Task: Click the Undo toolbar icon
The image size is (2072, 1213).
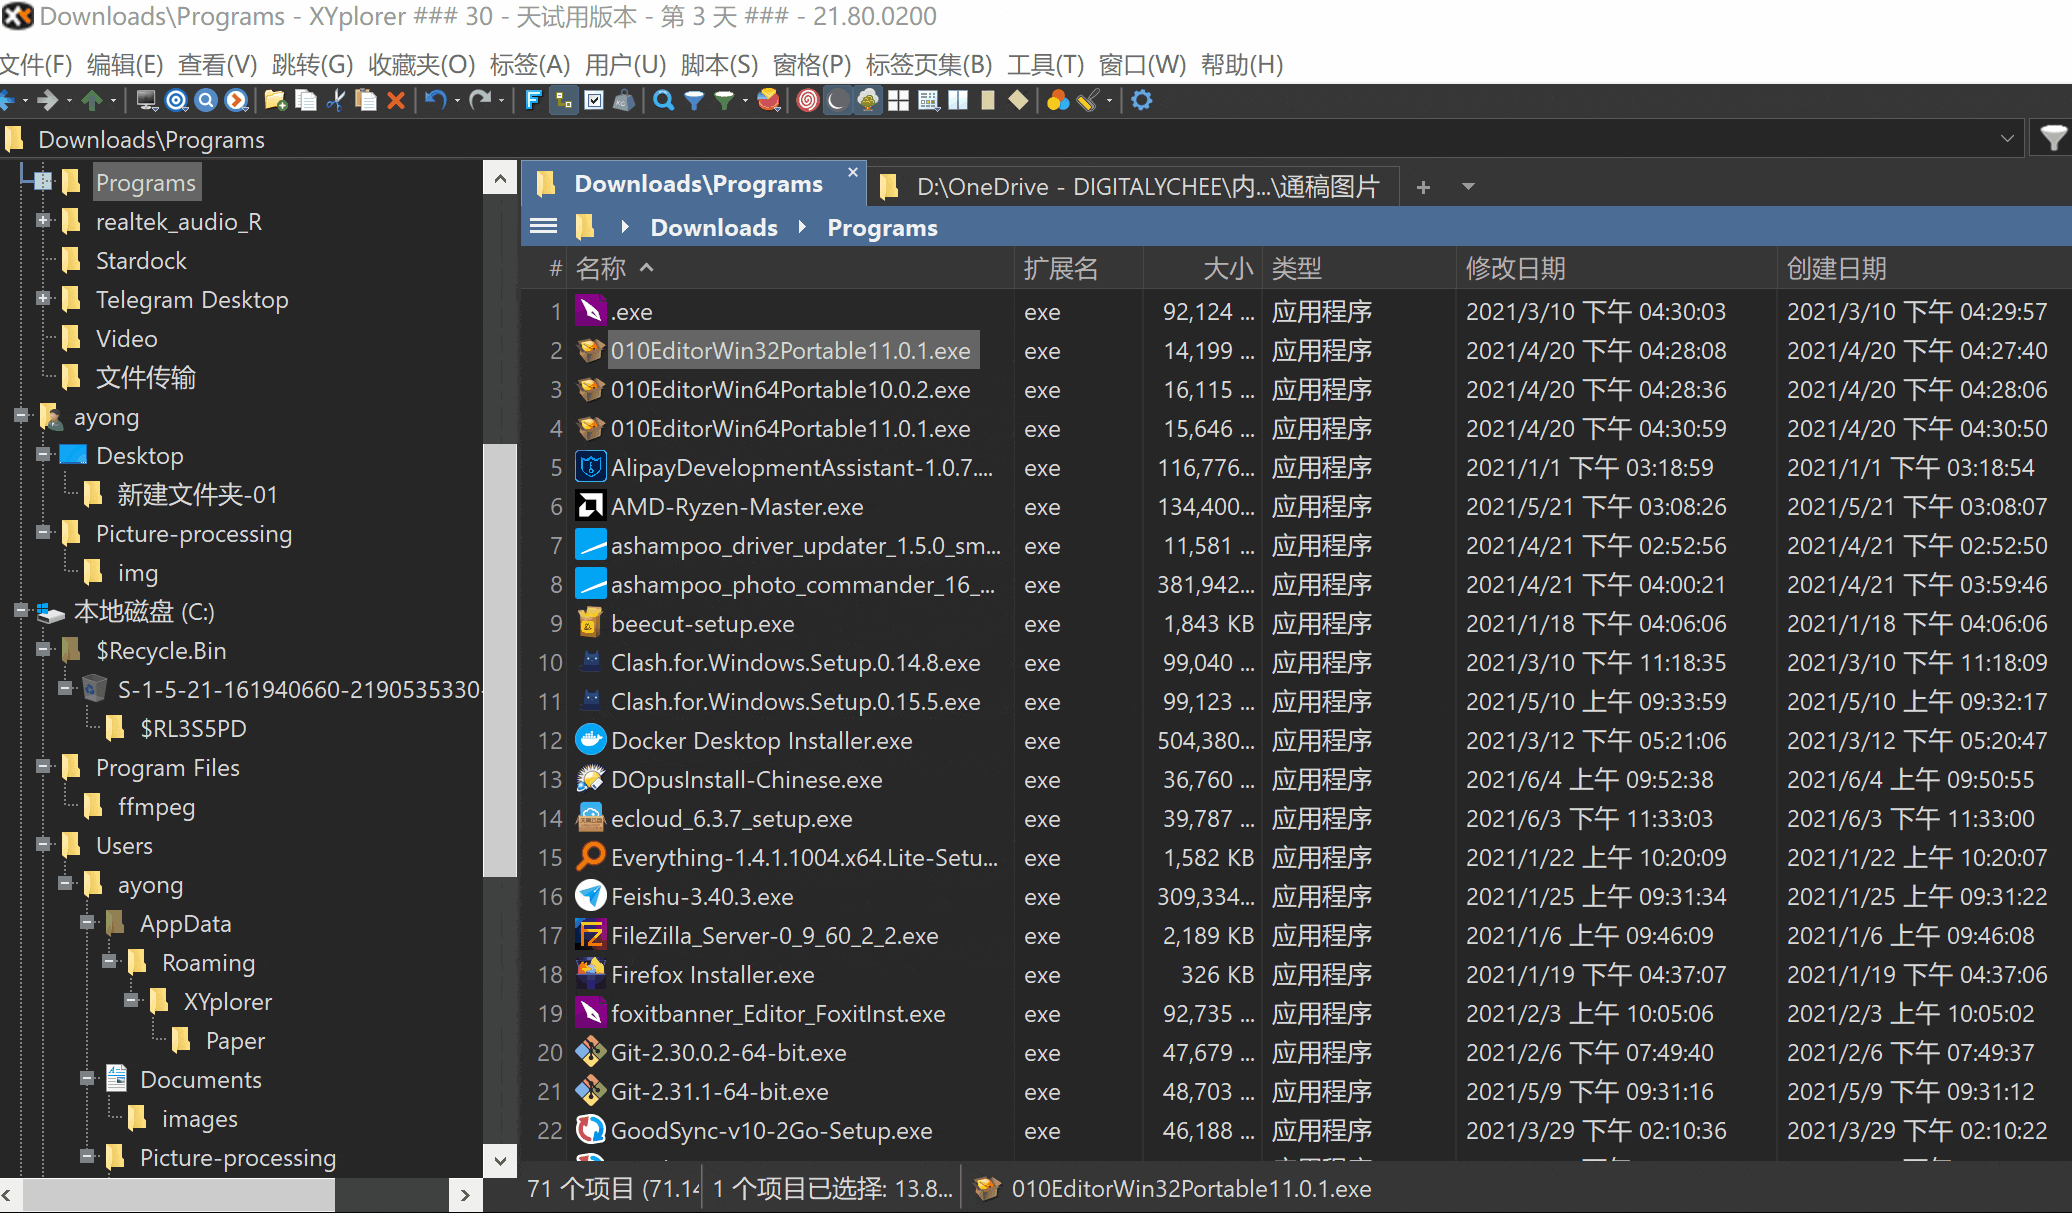Action: (x=436, y=100)
